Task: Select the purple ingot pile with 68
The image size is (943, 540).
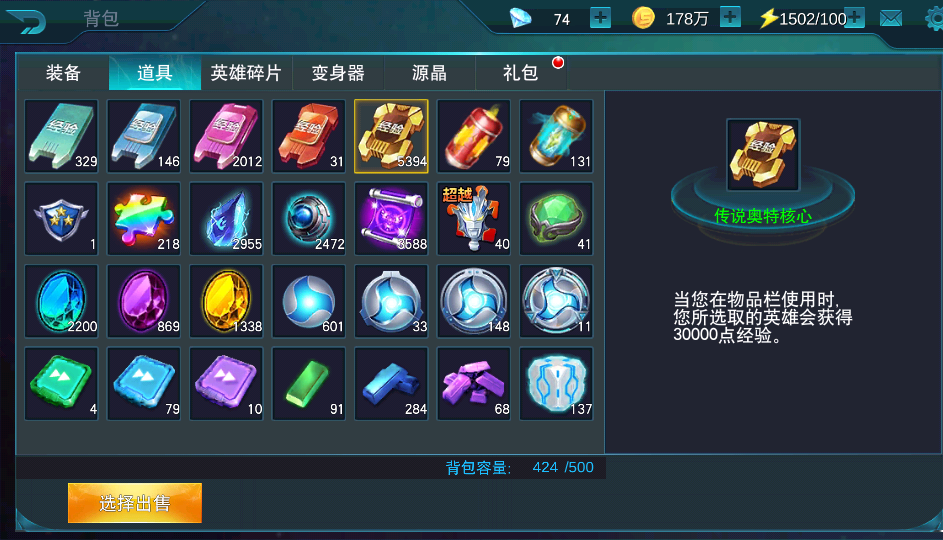Action: [474, 384]
